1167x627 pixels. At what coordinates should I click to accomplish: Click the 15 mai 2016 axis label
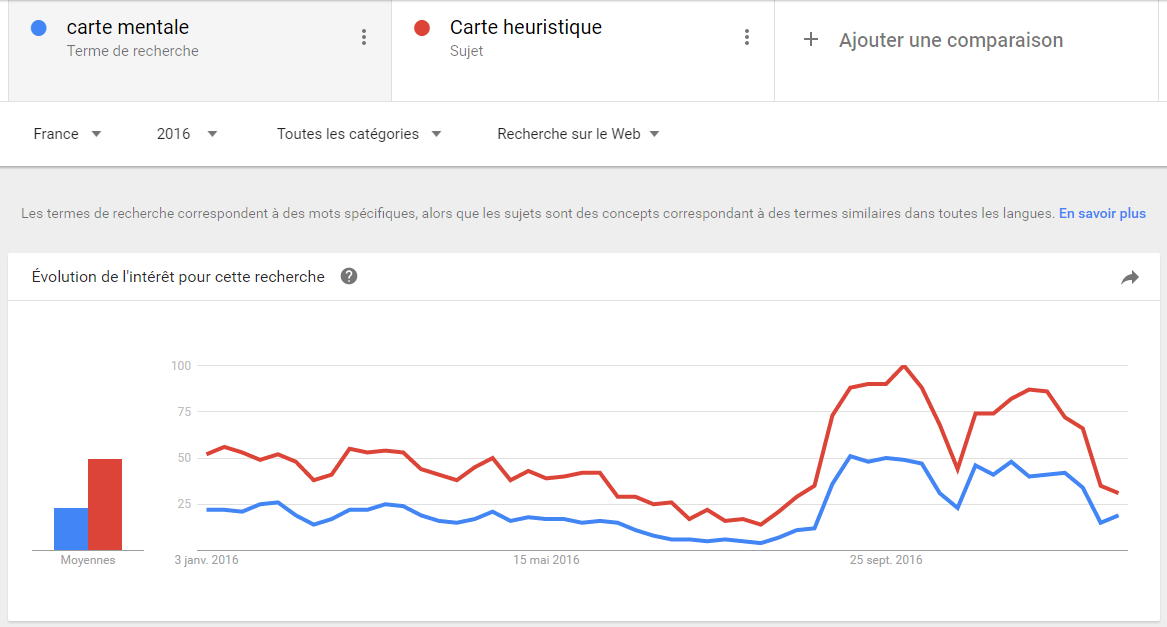click(547, 560)
